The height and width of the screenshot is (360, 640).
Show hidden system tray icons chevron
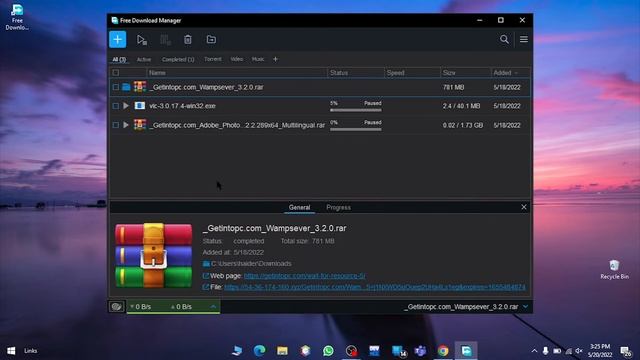click(534, 351)
